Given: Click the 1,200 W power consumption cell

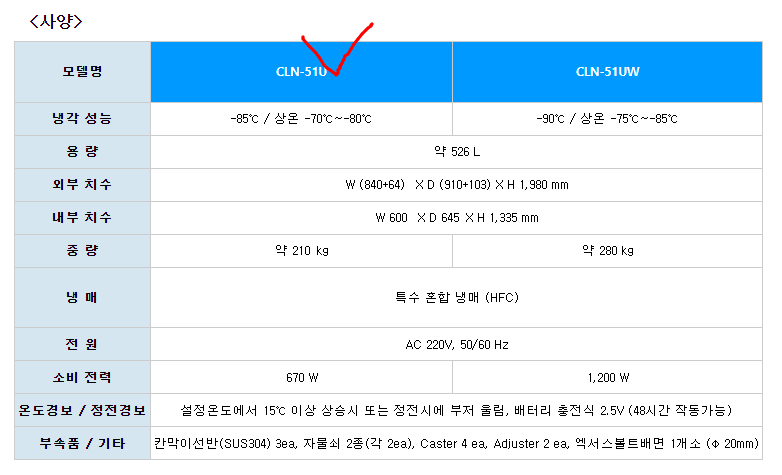Looking at the screenshot, I should click(607, 378).
